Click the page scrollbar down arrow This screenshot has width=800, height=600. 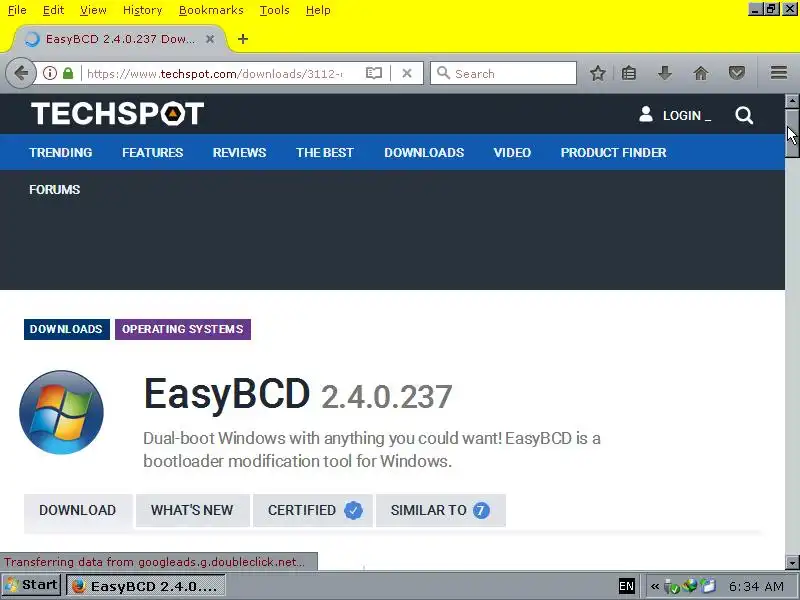tap(792, 563)
